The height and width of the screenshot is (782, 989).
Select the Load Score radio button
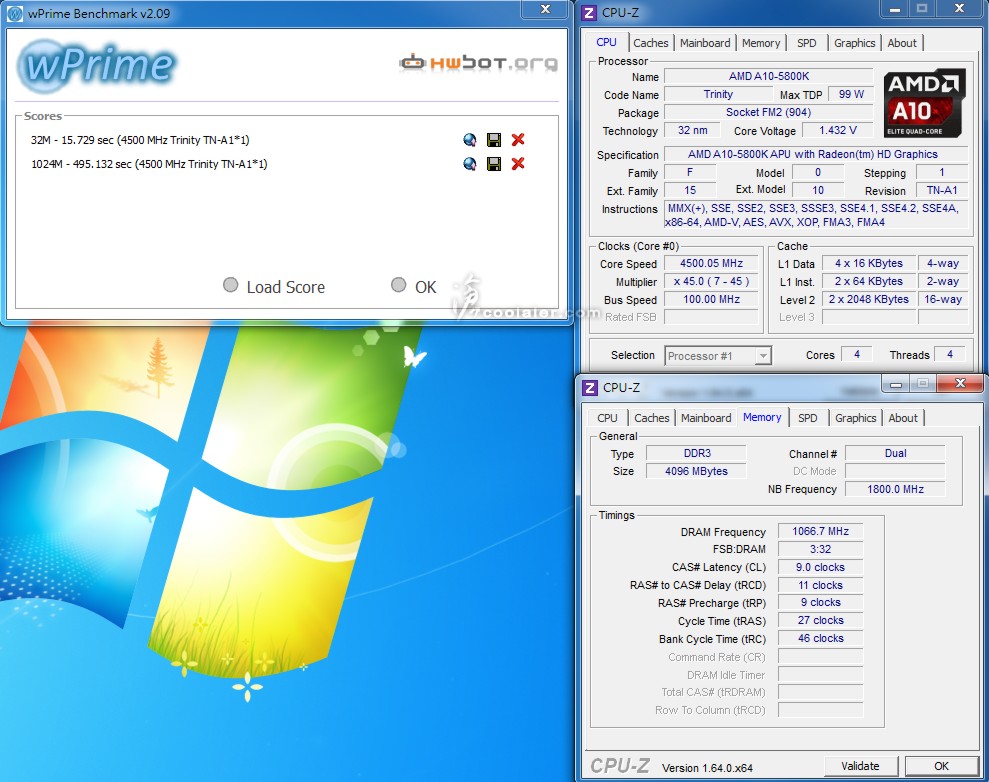click(231, 285)
